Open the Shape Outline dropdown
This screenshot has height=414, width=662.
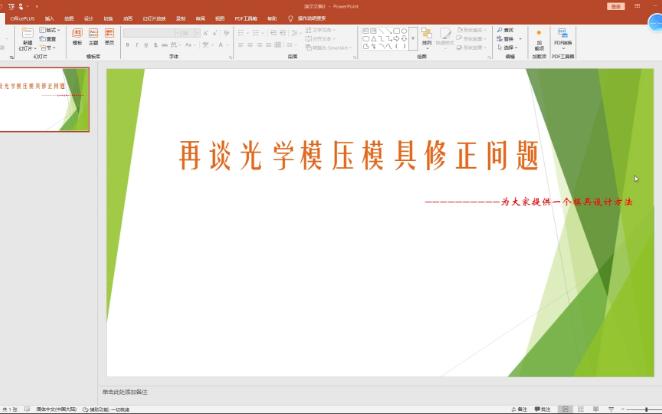(471, 39)
